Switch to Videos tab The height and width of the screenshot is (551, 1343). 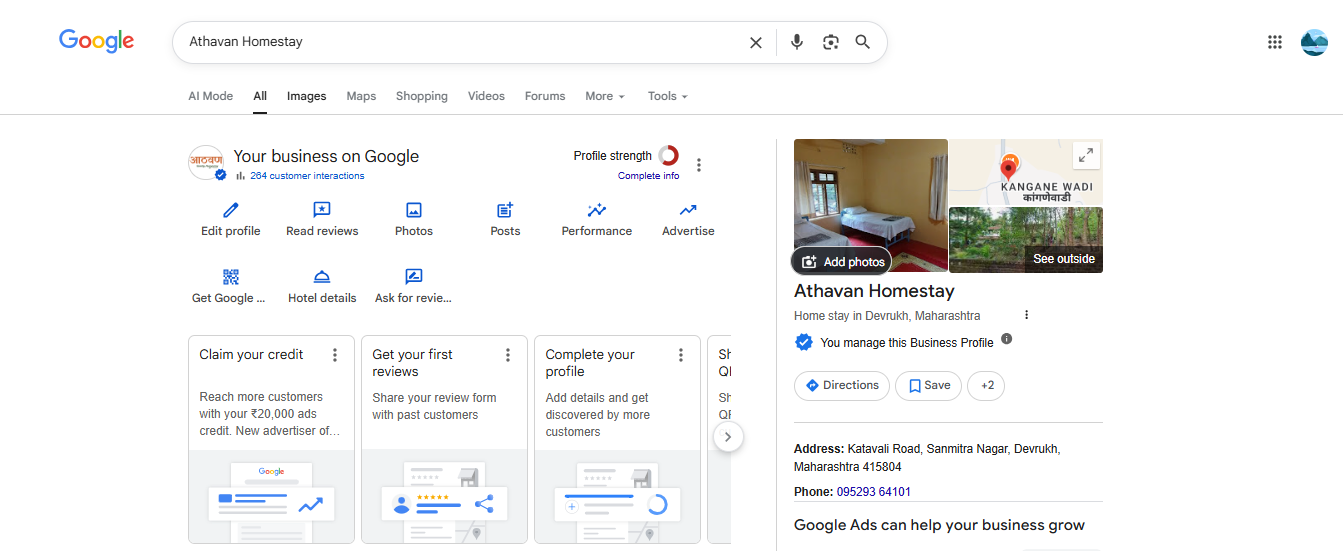point(486,96)
